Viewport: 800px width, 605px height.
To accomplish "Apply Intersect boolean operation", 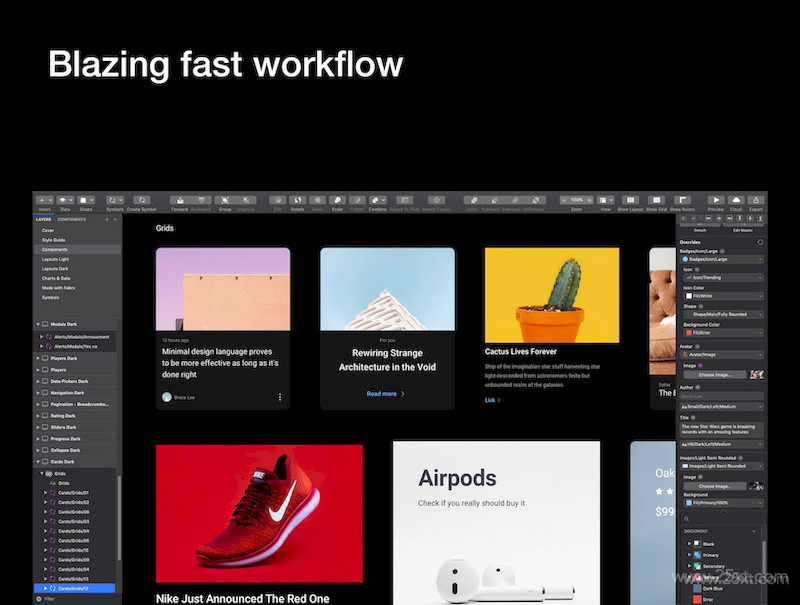I will (x=515, y=200).
